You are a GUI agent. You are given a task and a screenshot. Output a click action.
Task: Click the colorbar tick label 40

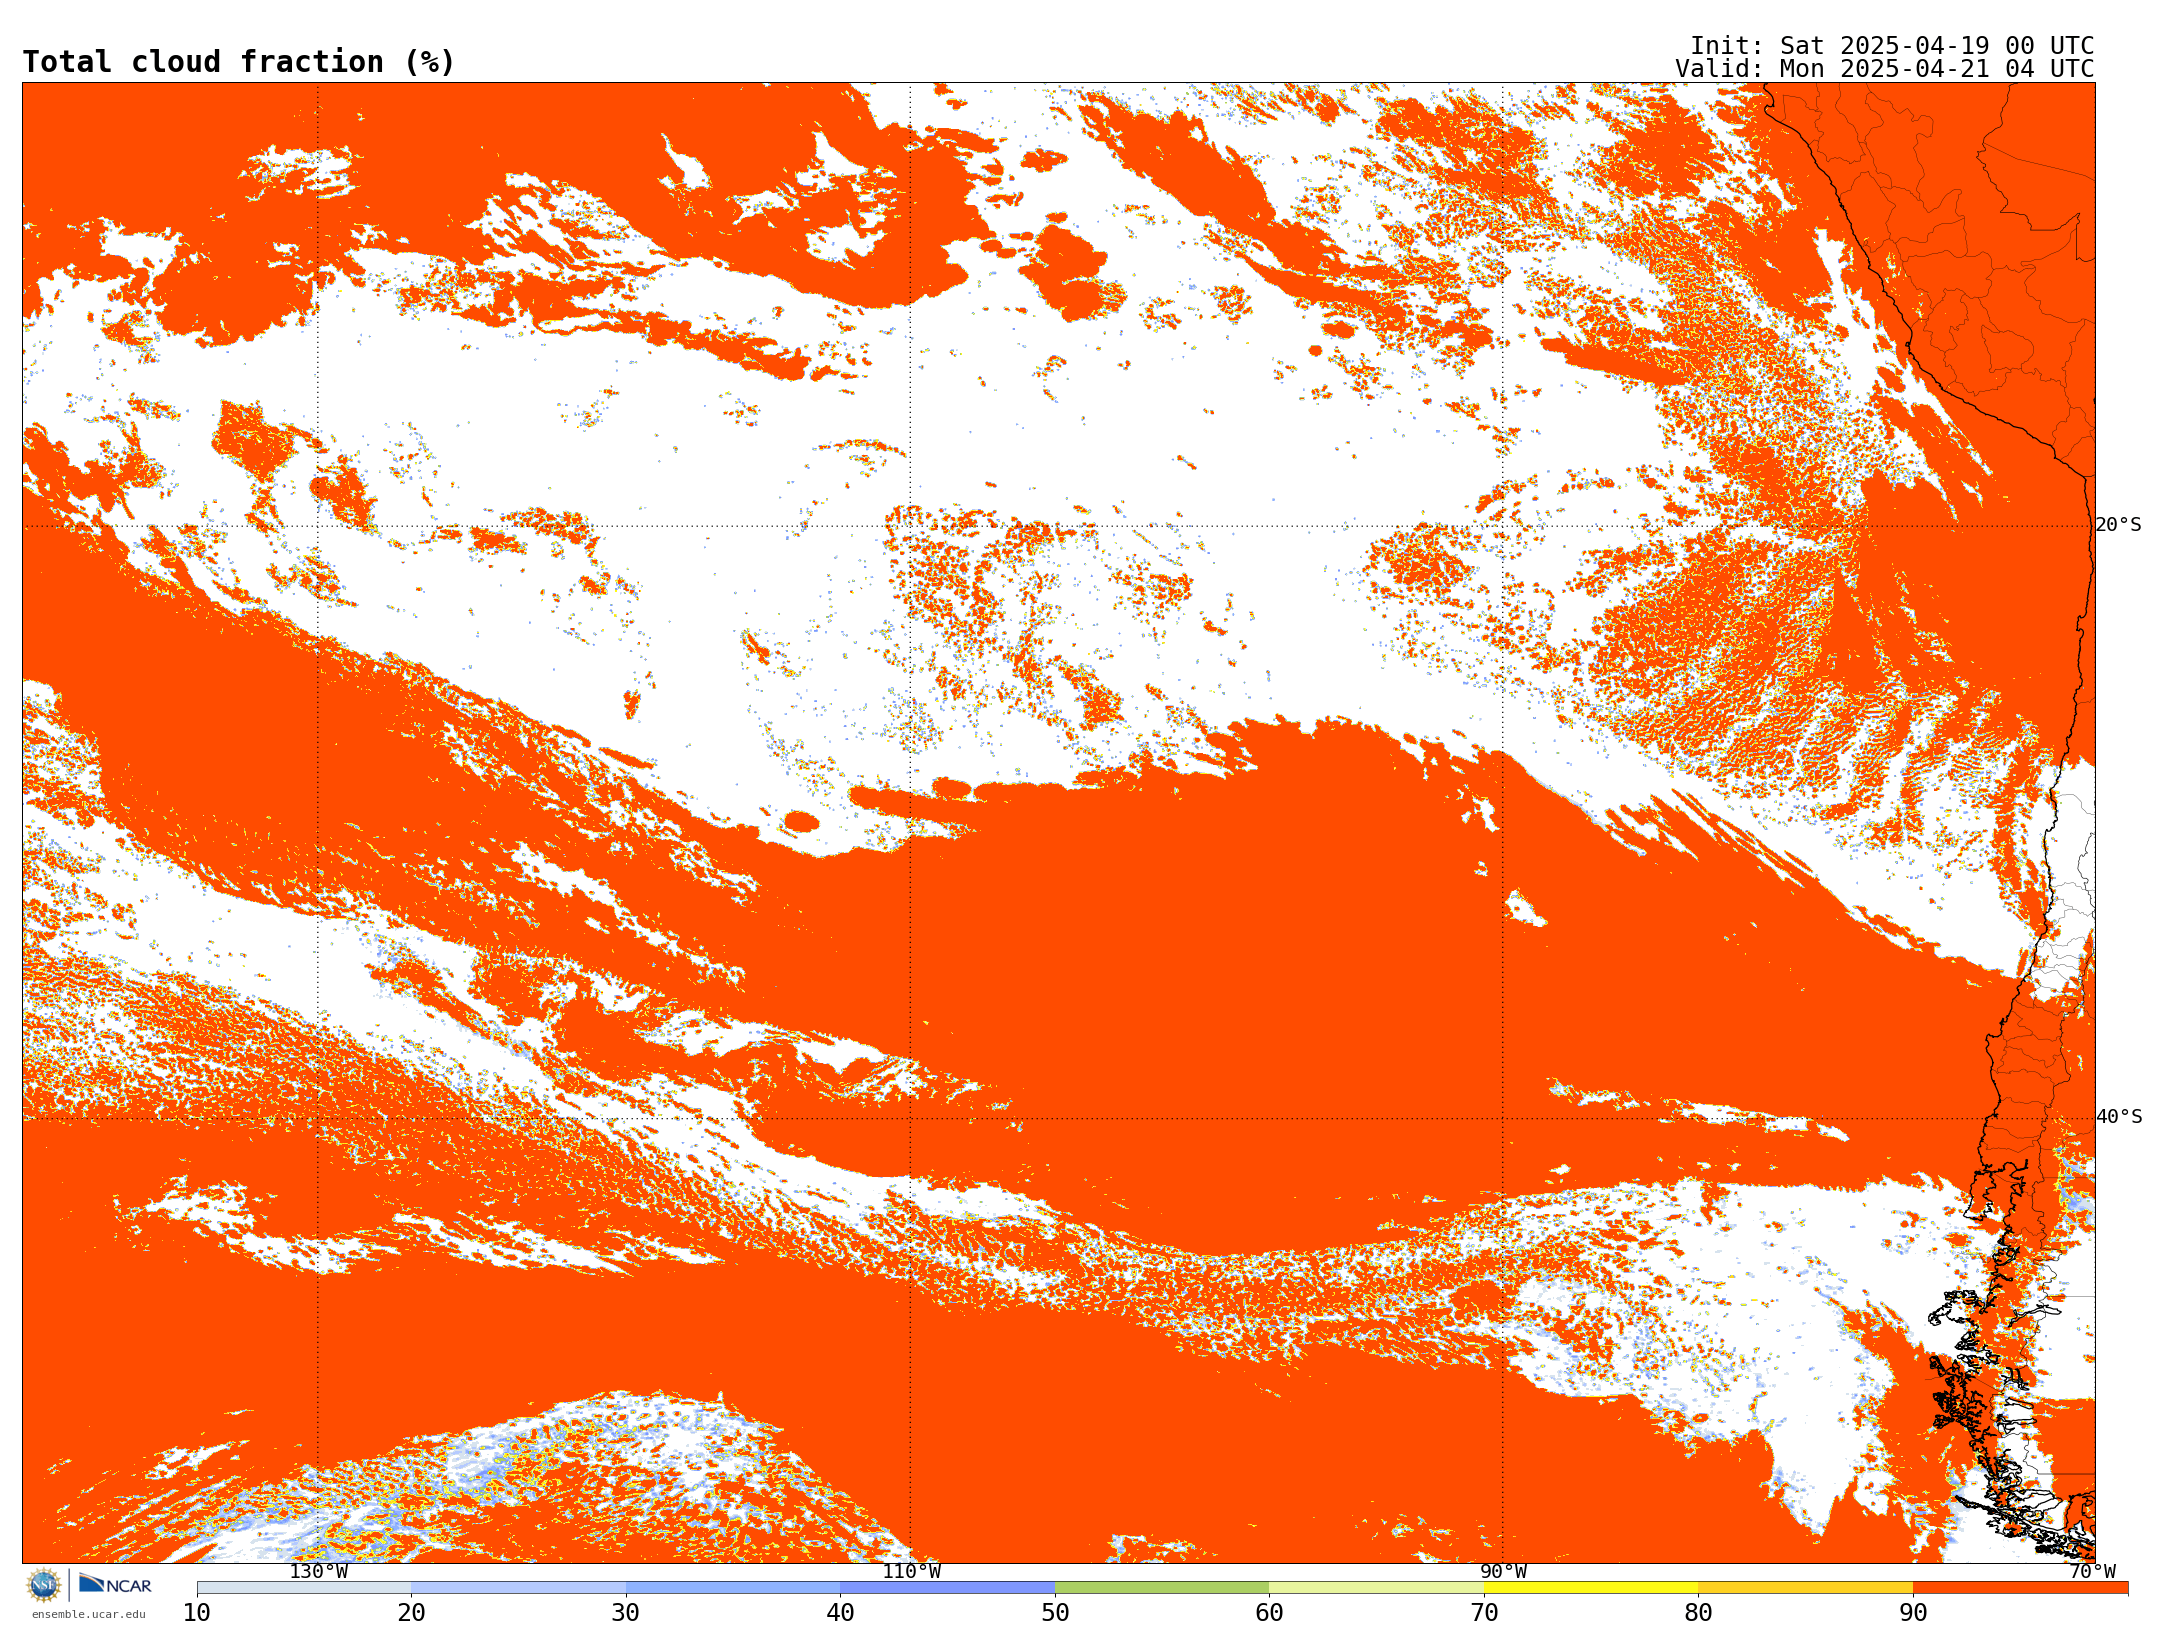coord(841,1613)
